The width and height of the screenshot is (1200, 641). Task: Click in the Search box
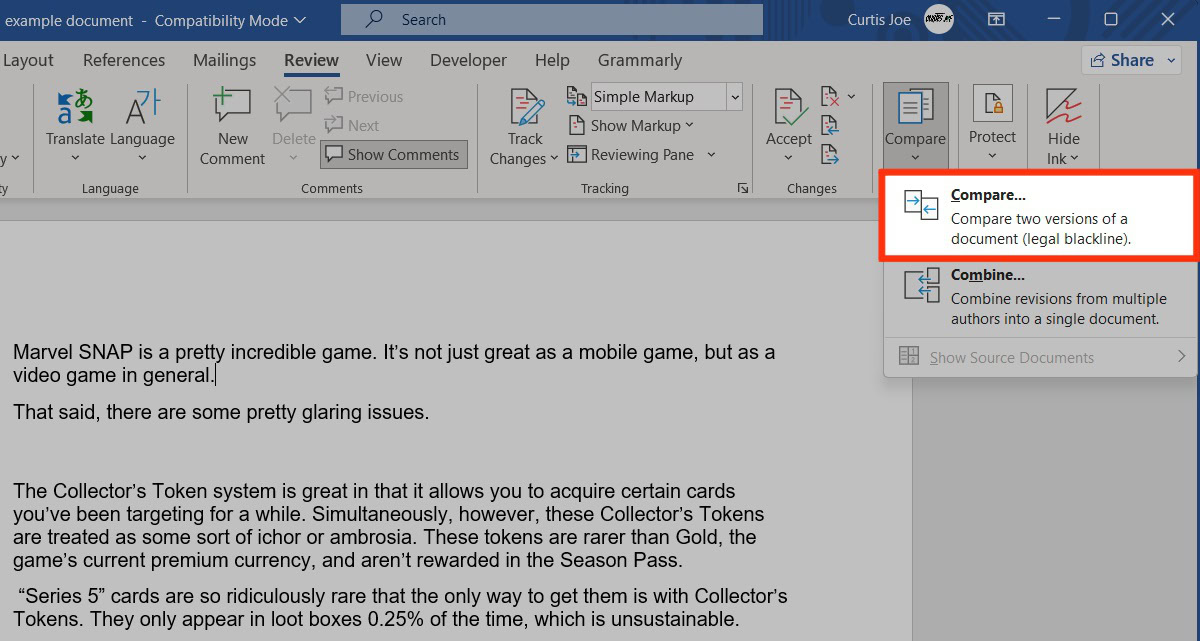click(551, 20)
